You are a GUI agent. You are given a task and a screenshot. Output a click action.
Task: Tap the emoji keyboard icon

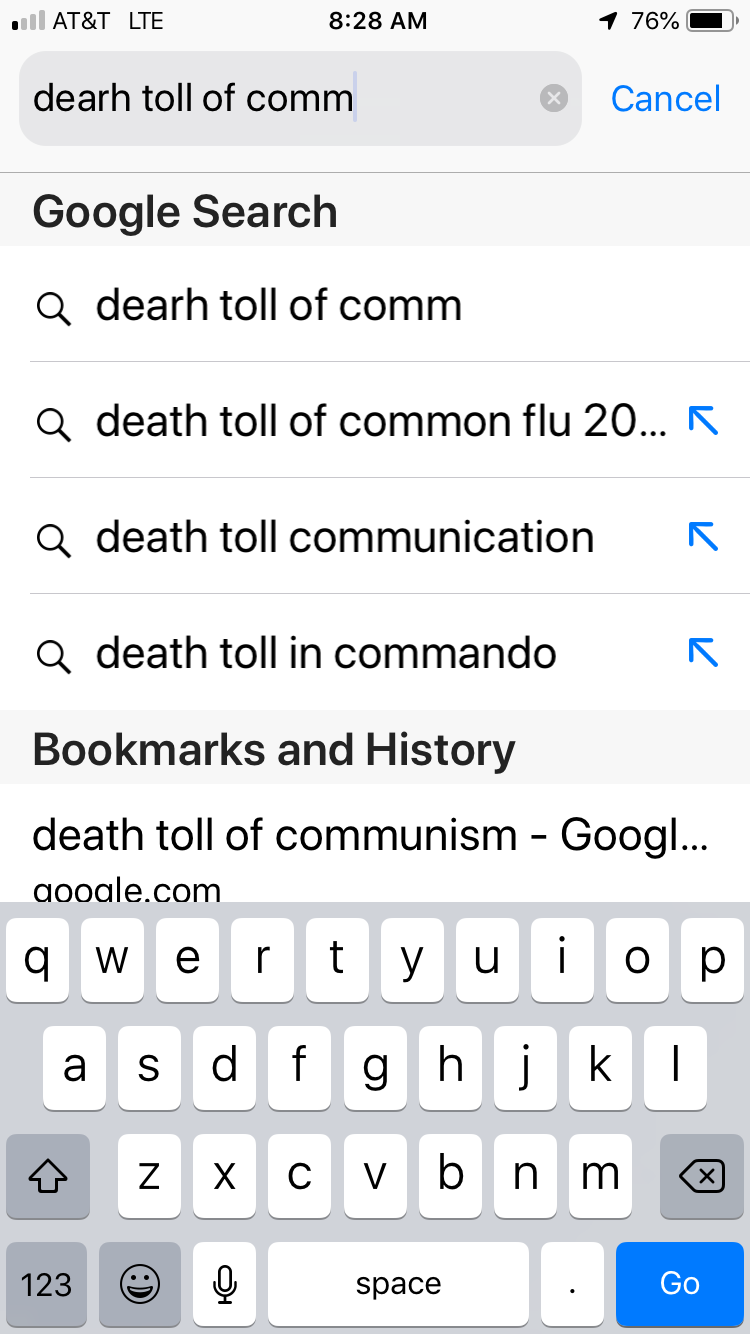[140, 1284]
